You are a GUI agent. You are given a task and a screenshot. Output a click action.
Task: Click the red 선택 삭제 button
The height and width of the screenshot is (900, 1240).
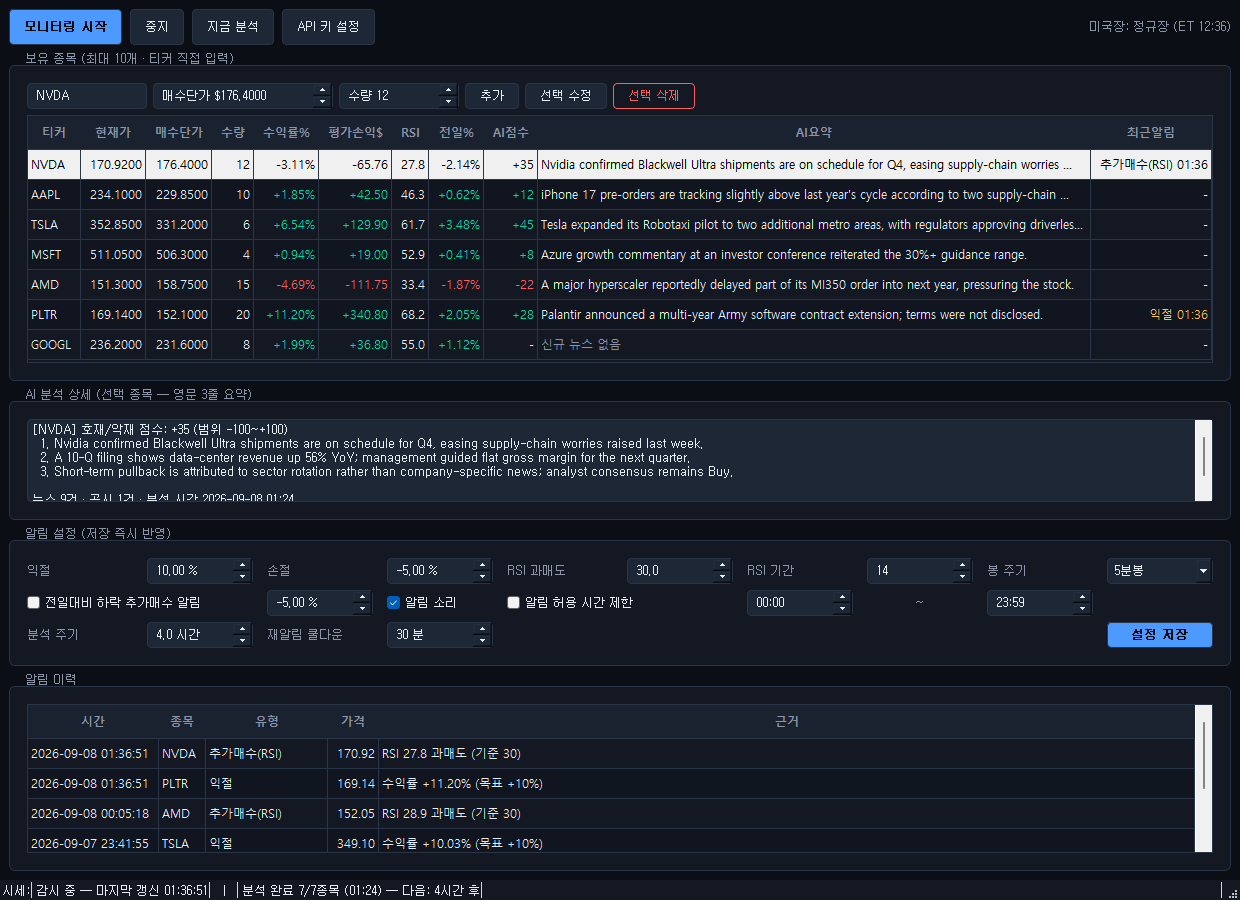[654, 96]
